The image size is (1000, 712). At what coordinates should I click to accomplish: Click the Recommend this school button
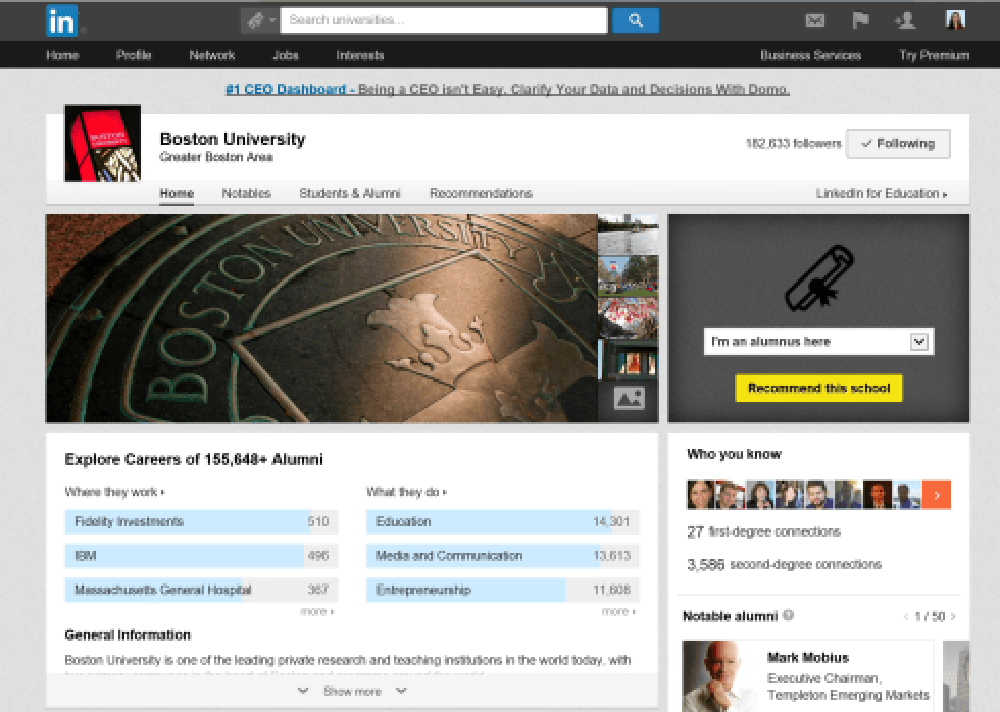pyautogui.click(x=818, y=388)
